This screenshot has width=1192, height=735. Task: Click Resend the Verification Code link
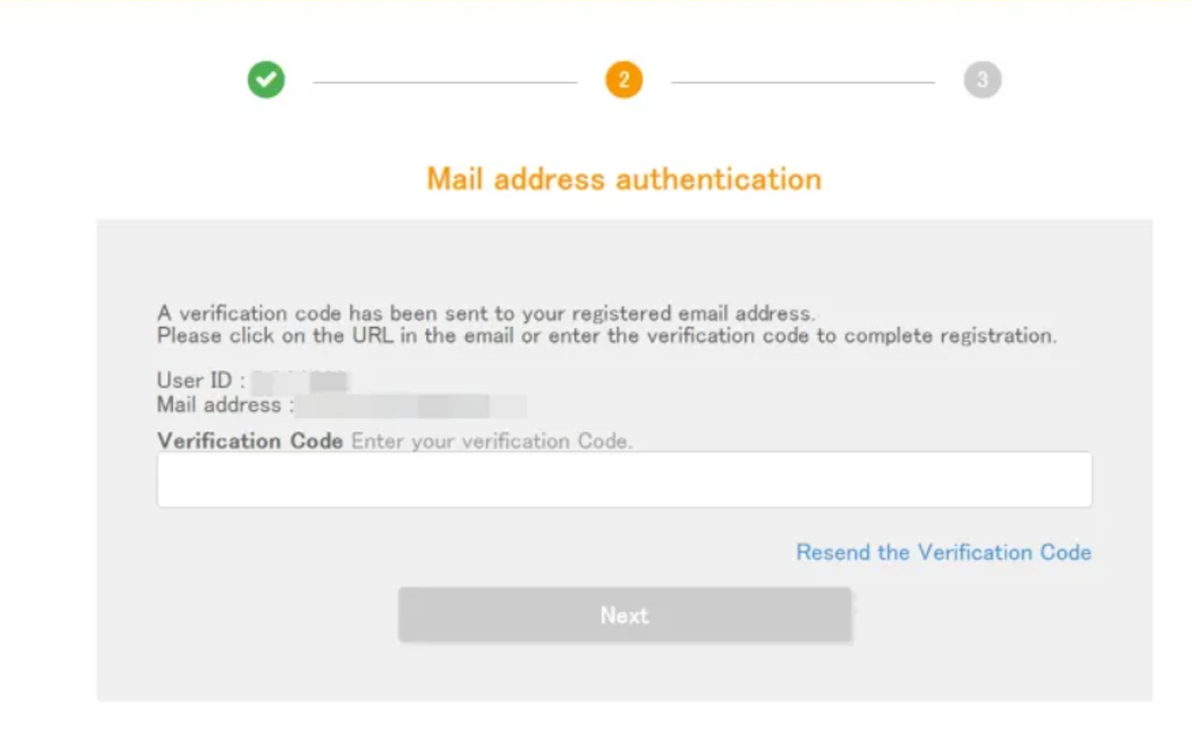(943, 552)
